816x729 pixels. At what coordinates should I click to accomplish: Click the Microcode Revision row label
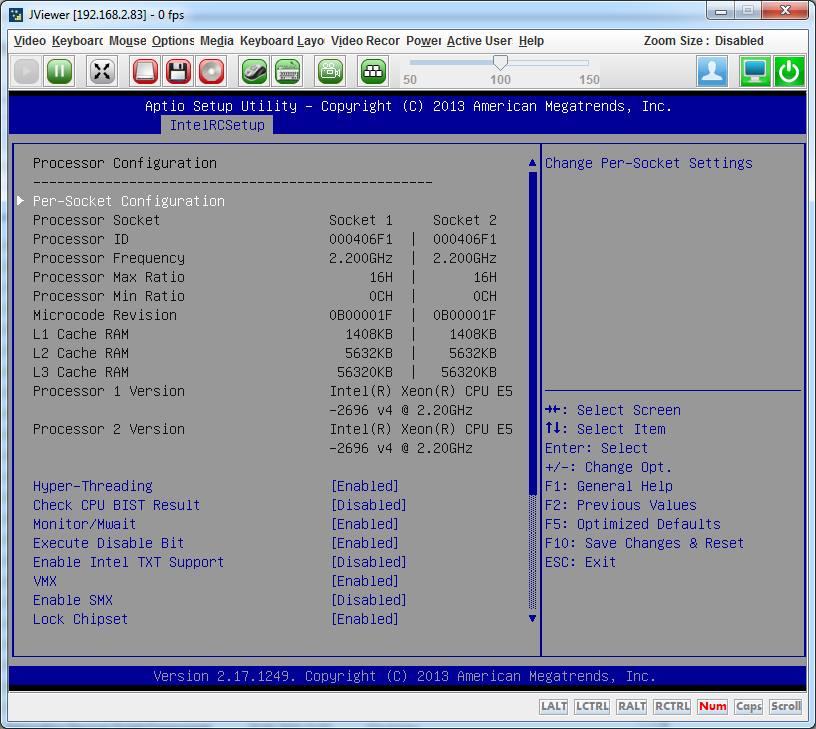105,315
